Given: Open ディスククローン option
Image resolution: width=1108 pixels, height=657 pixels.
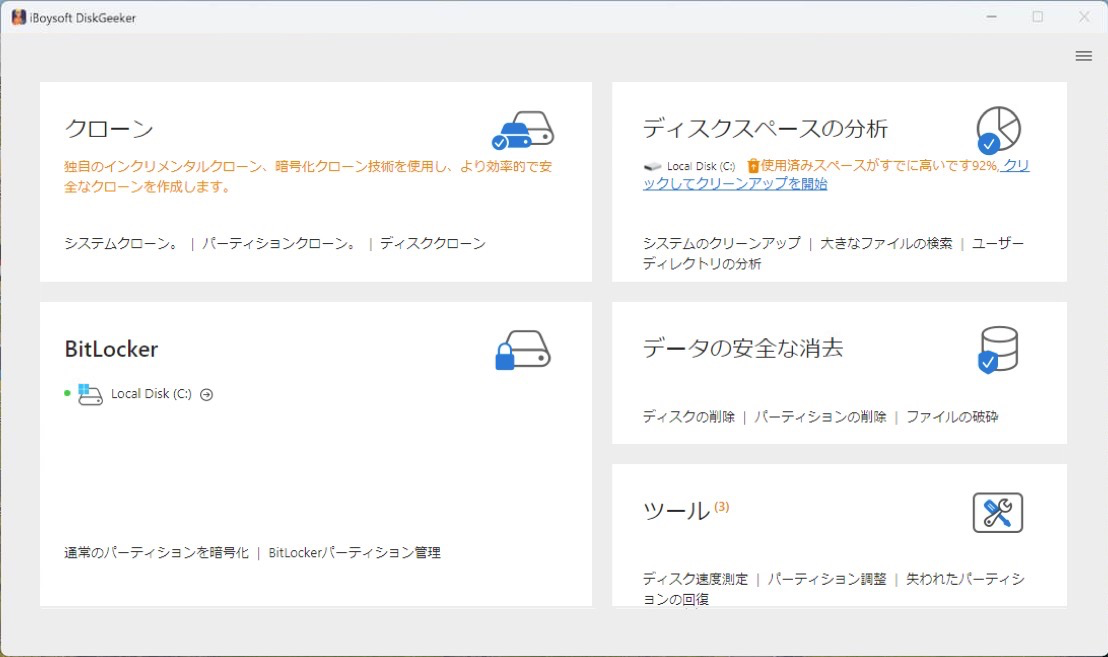Looking at the screenshot, I should click(432, 243).
